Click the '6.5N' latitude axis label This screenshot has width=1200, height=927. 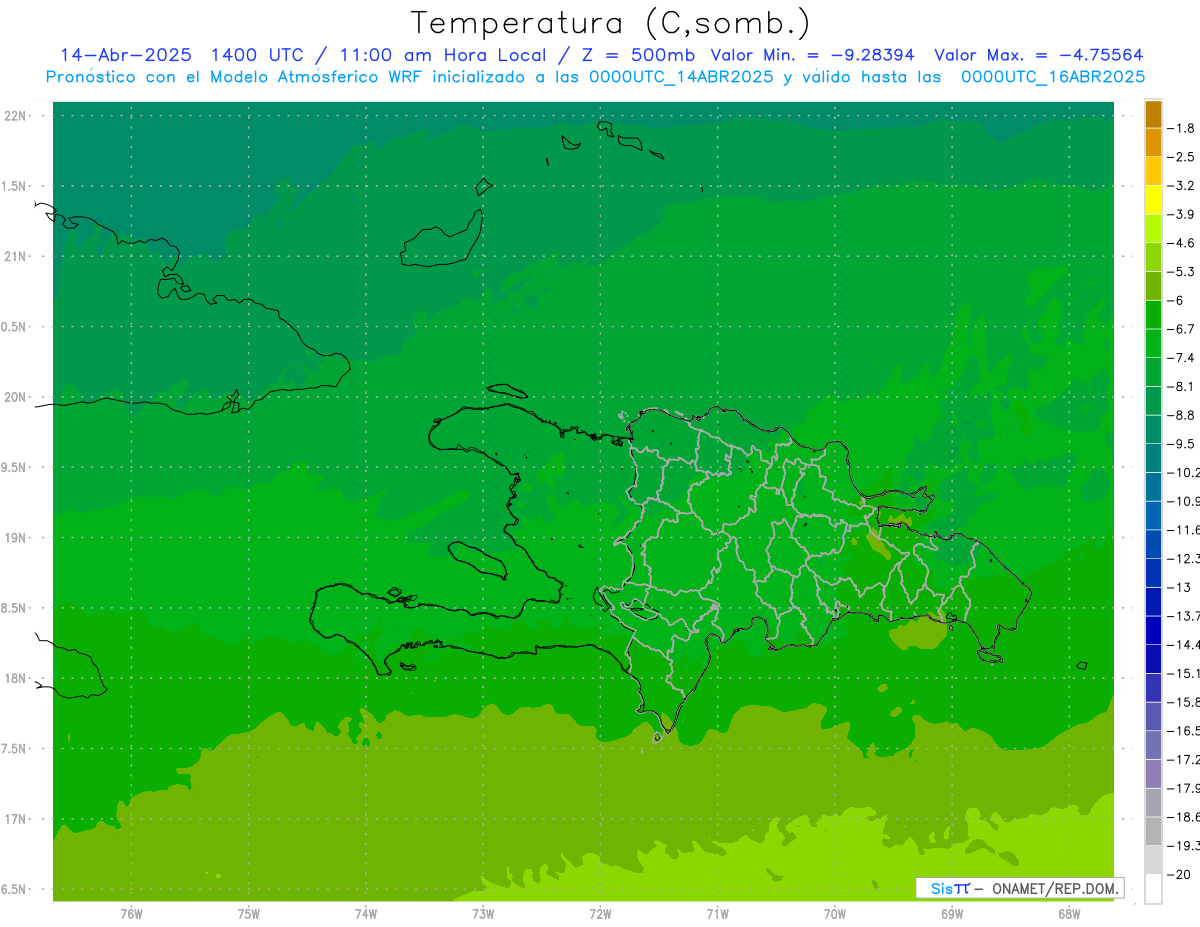pyautogui.click(x=15, y=890)
